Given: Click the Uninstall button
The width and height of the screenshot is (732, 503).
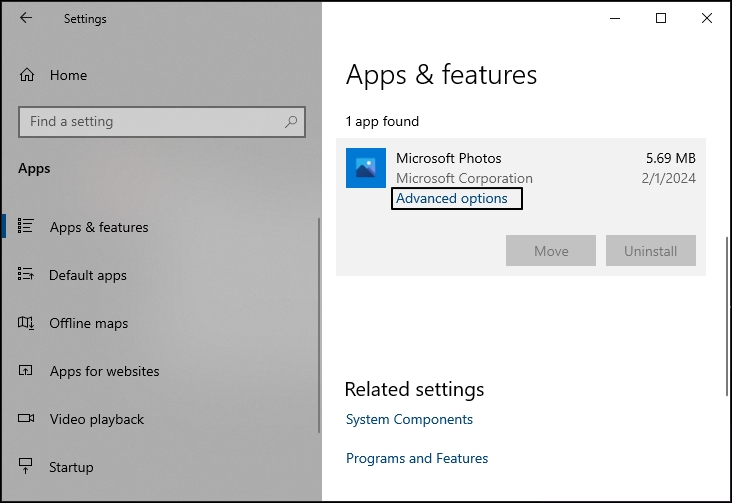Looking at the screenshot, I should pyautogui.click(x=651, y=251).
